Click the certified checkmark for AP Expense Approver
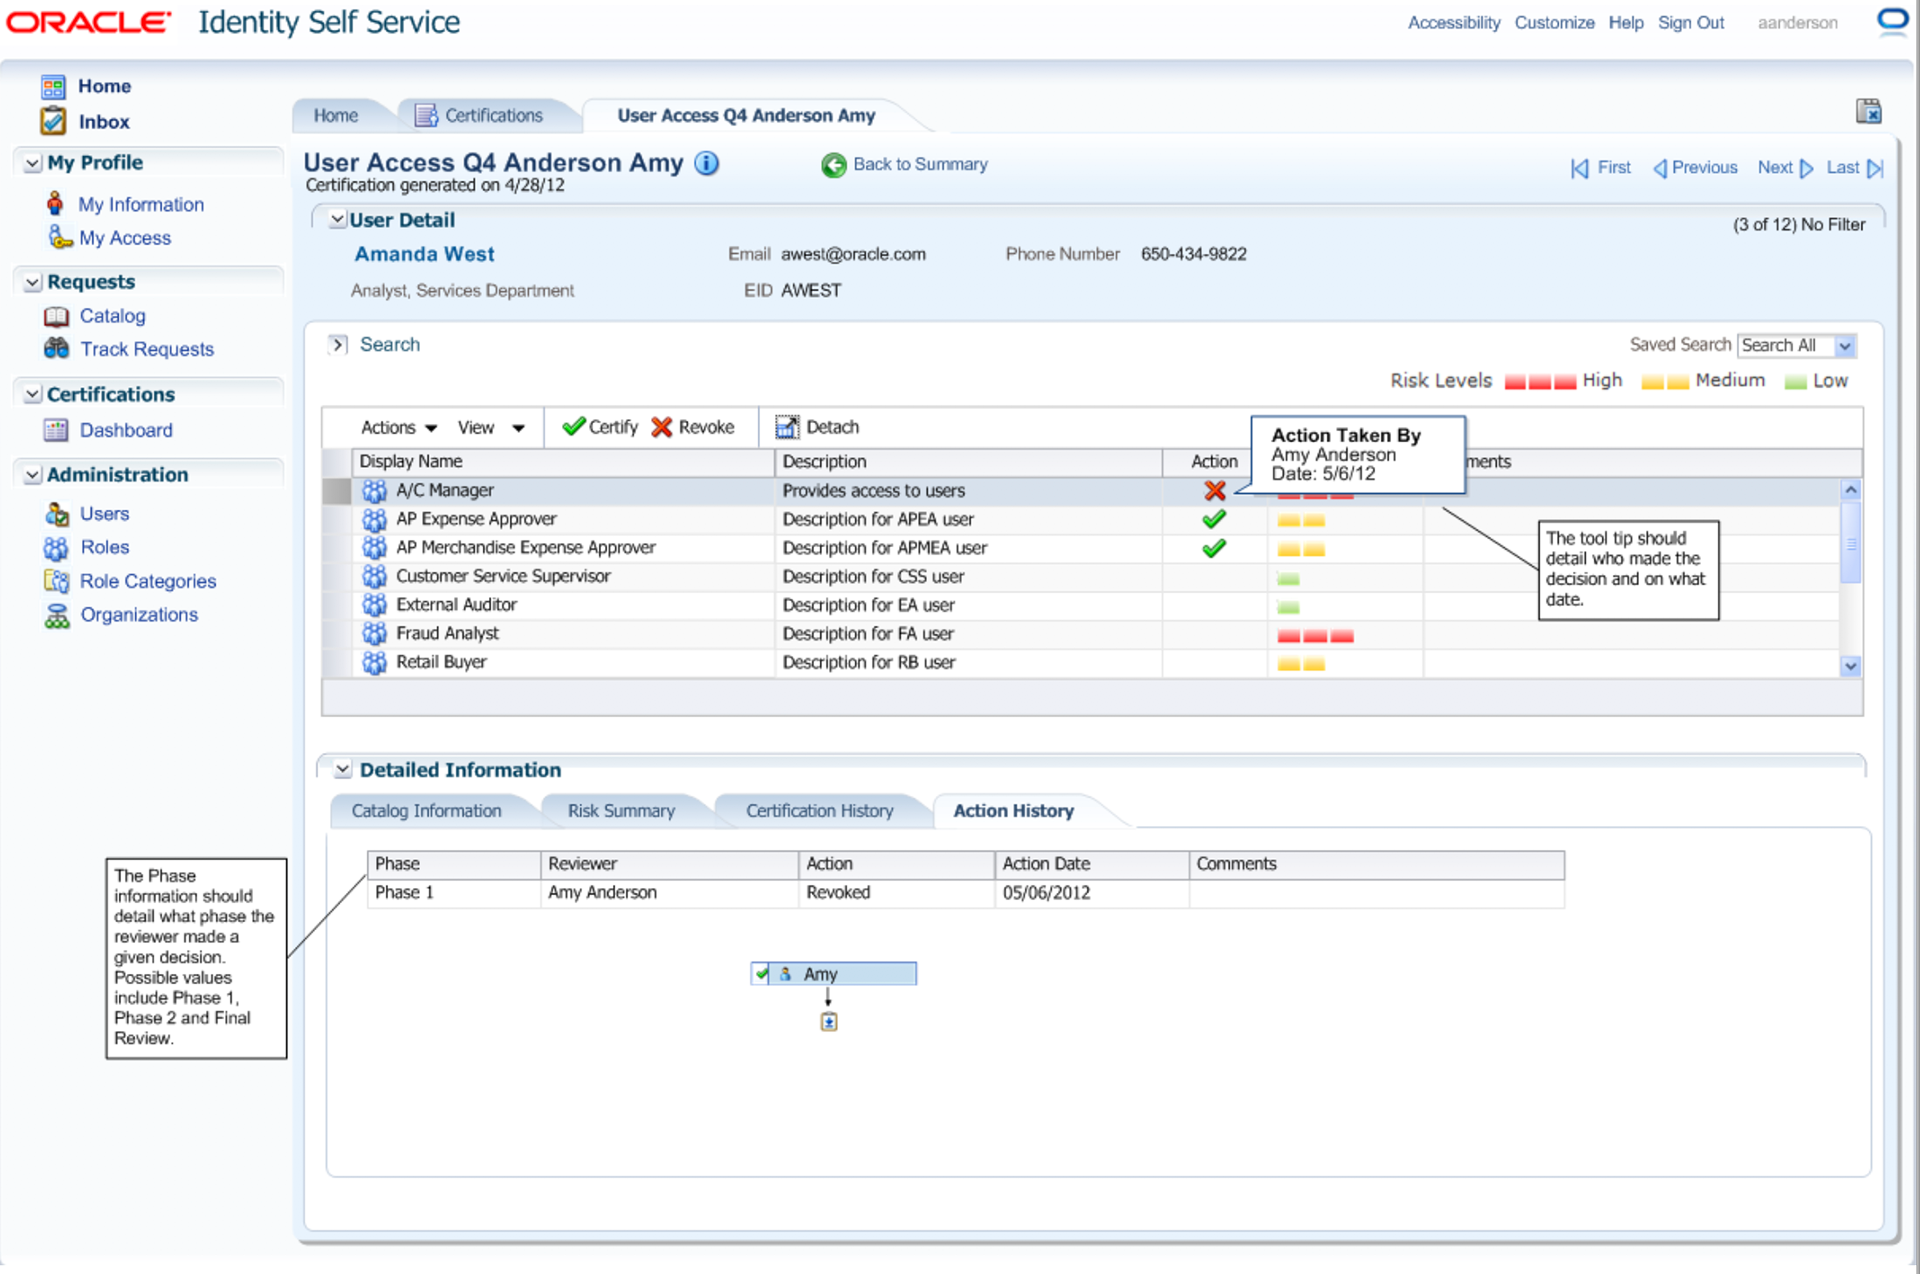The image size is (1920, 1274). pos(1214,520)
